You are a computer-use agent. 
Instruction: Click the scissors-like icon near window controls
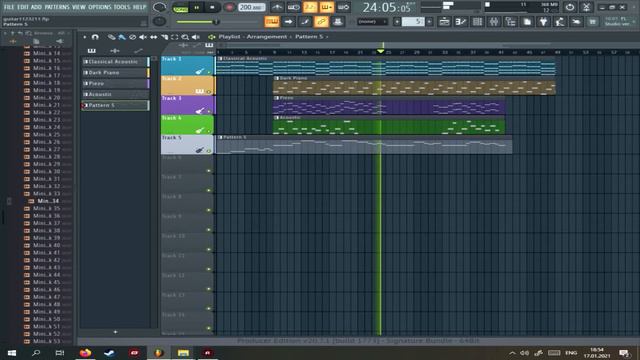point(586,7)
